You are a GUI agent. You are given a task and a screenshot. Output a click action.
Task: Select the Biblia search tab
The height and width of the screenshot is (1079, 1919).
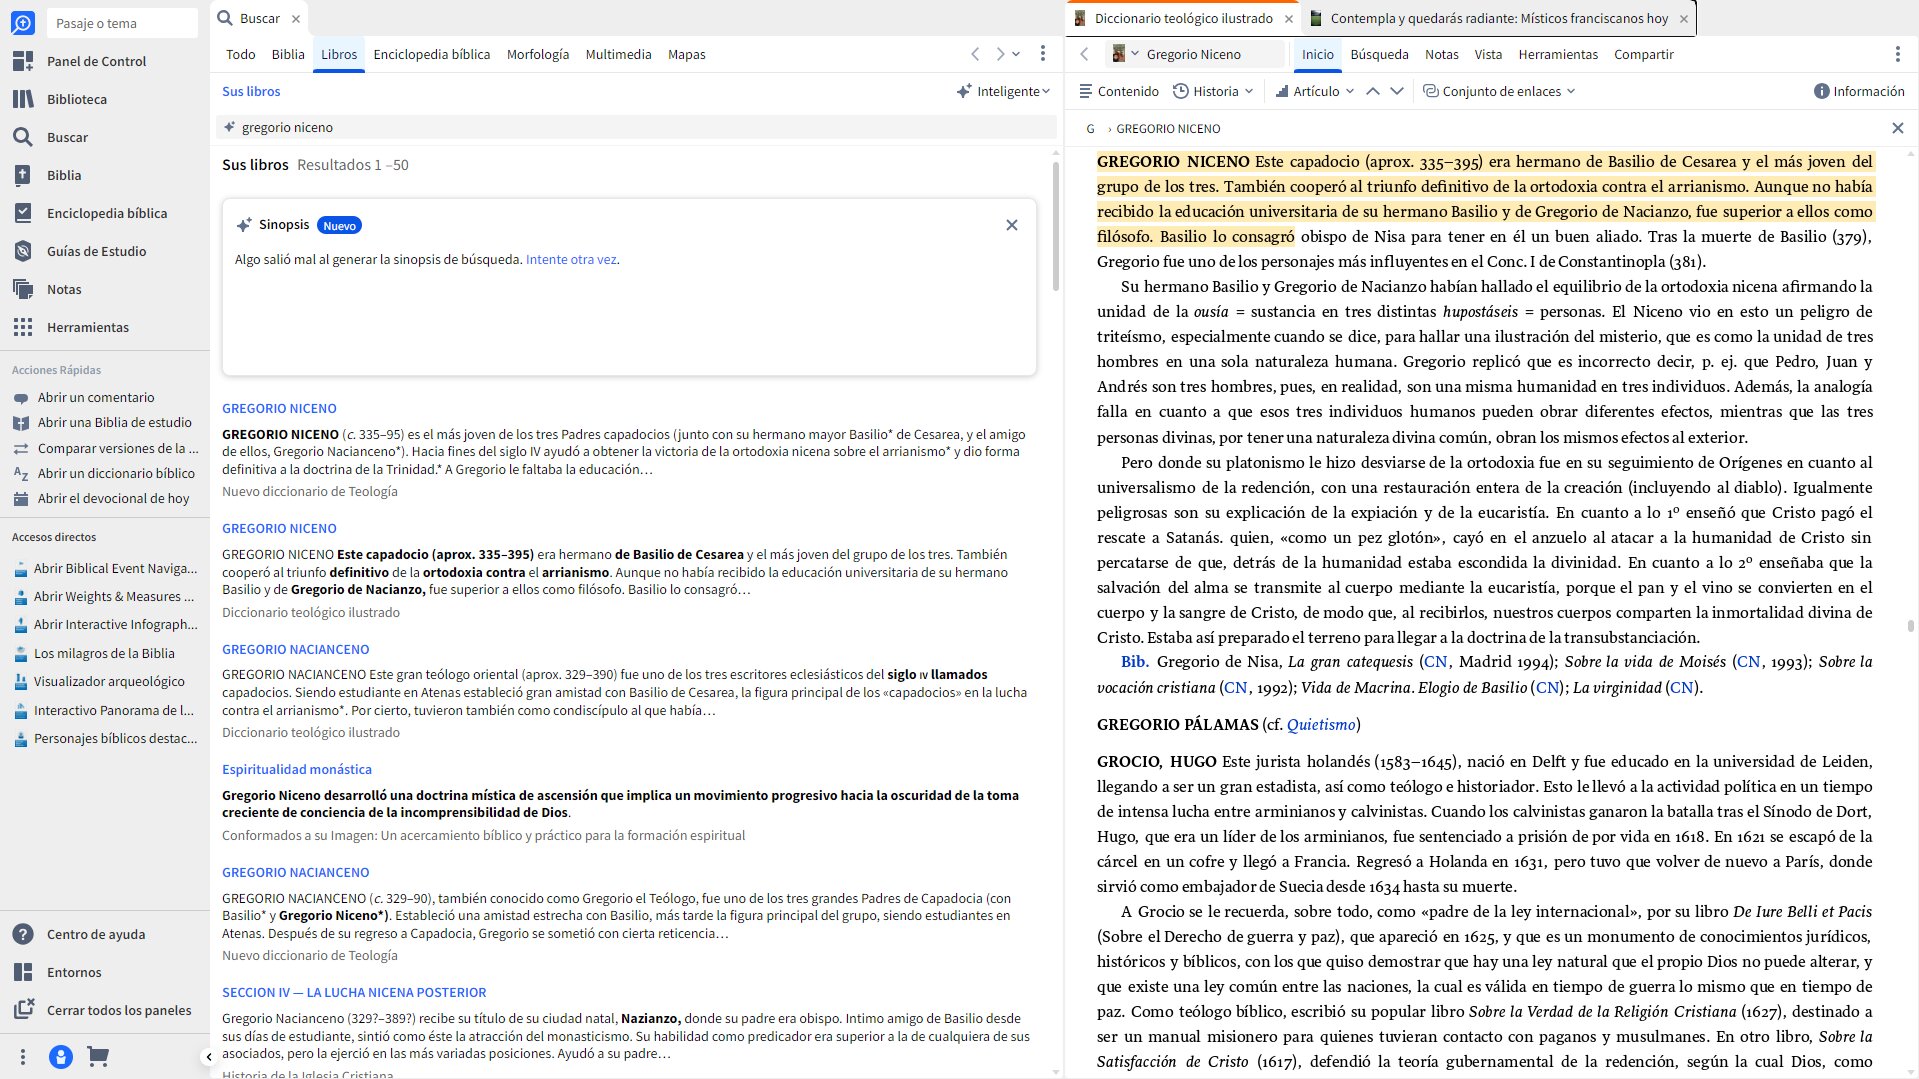(288, 54)
